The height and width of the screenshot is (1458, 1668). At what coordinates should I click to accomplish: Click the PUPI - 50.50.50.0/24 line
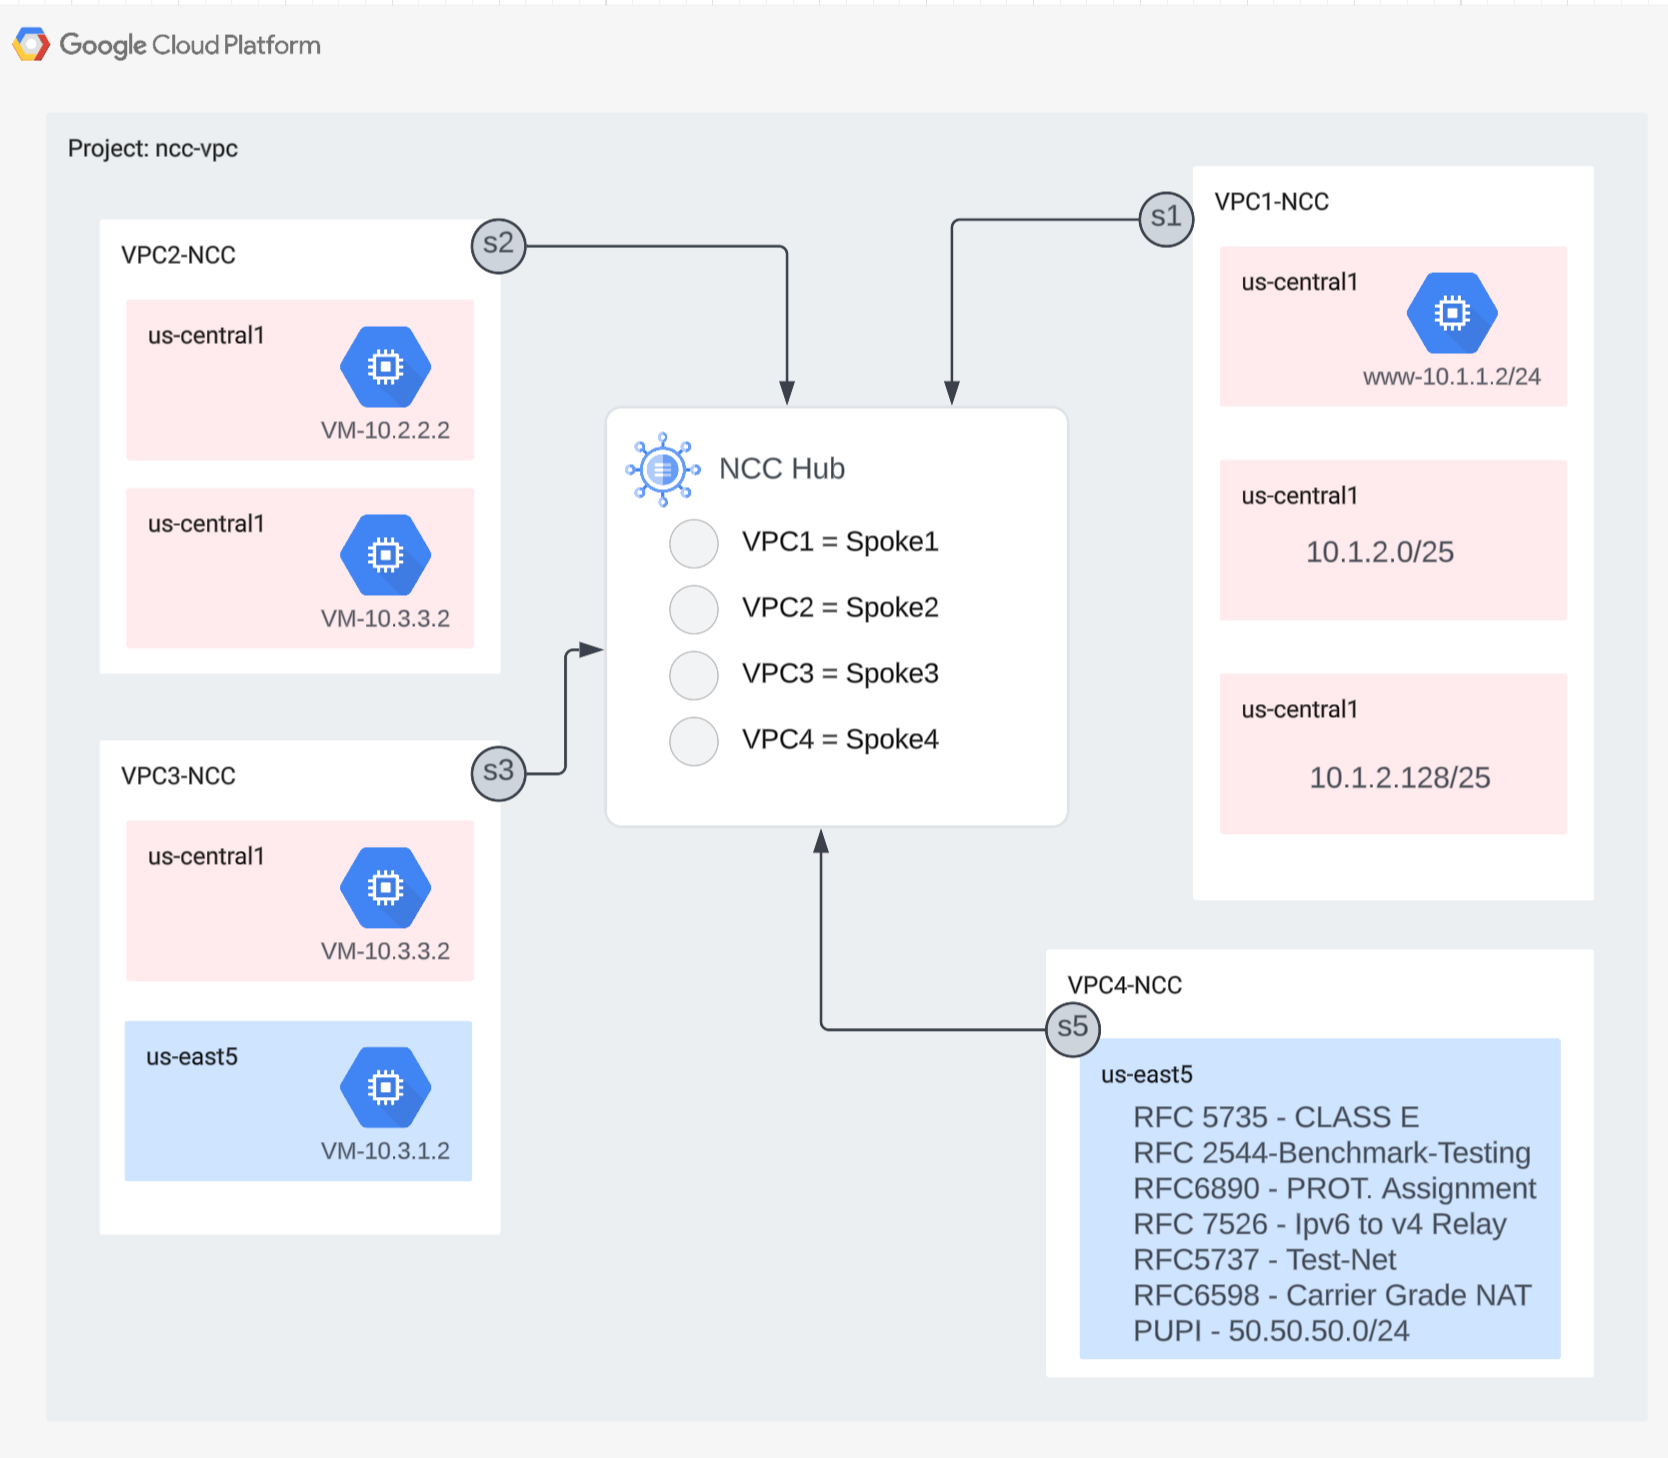[x=1270, y=1331]
